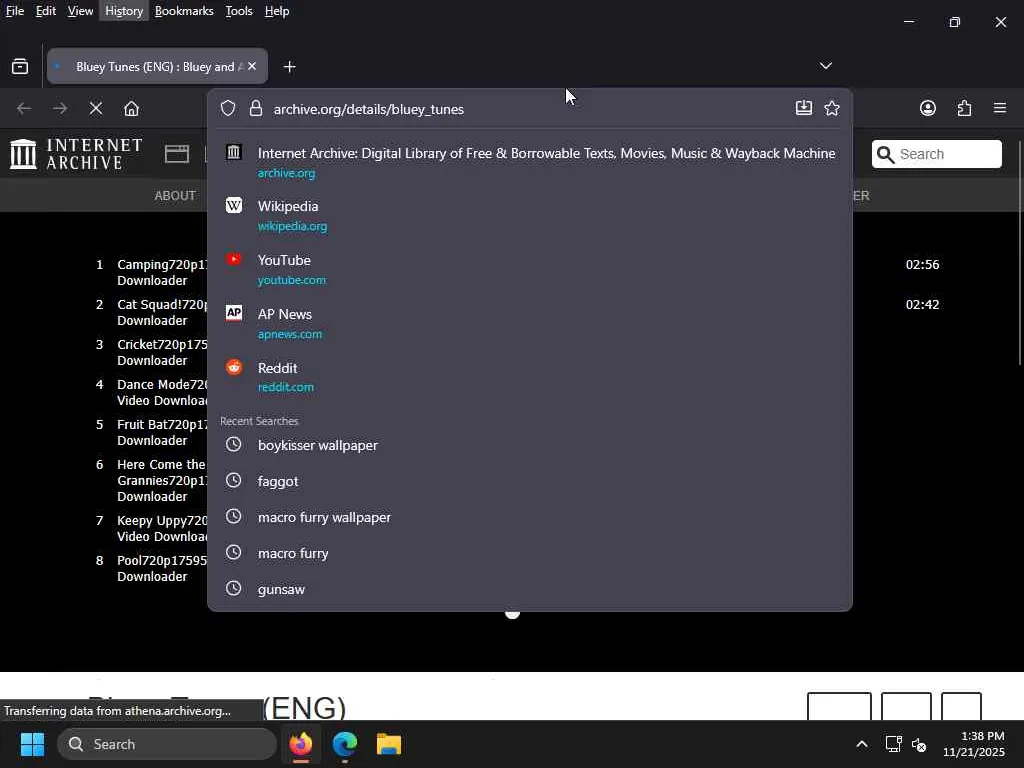Image resolution: width=1024 pixels, height=768 pixels.
Task: Open Firefox View recent browsing icon
Action: click(20, 67)
